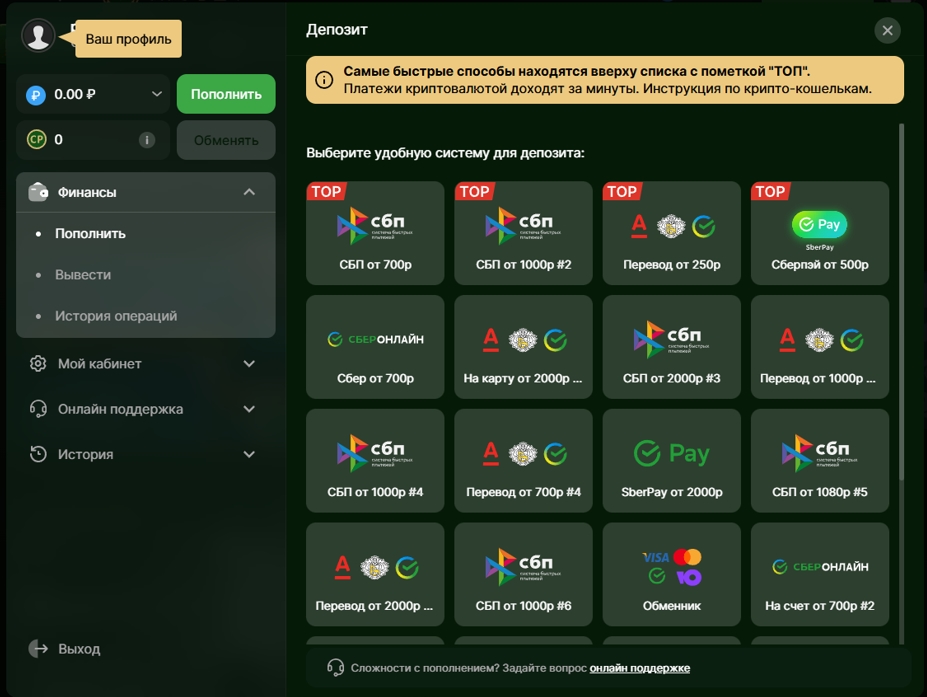Select Перевод от 250р payment card
927x697 pixels.
tap(672, 233)
